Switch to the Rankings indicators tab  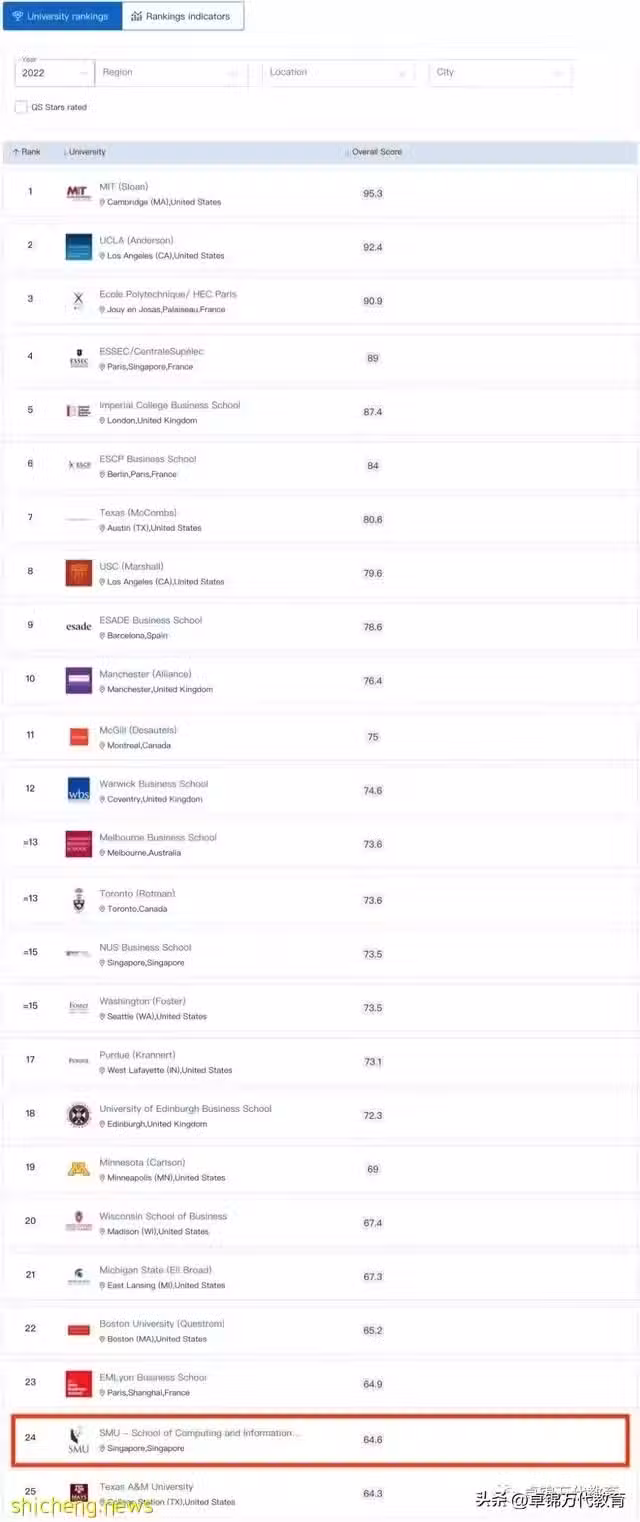click(x=182, y=16)
